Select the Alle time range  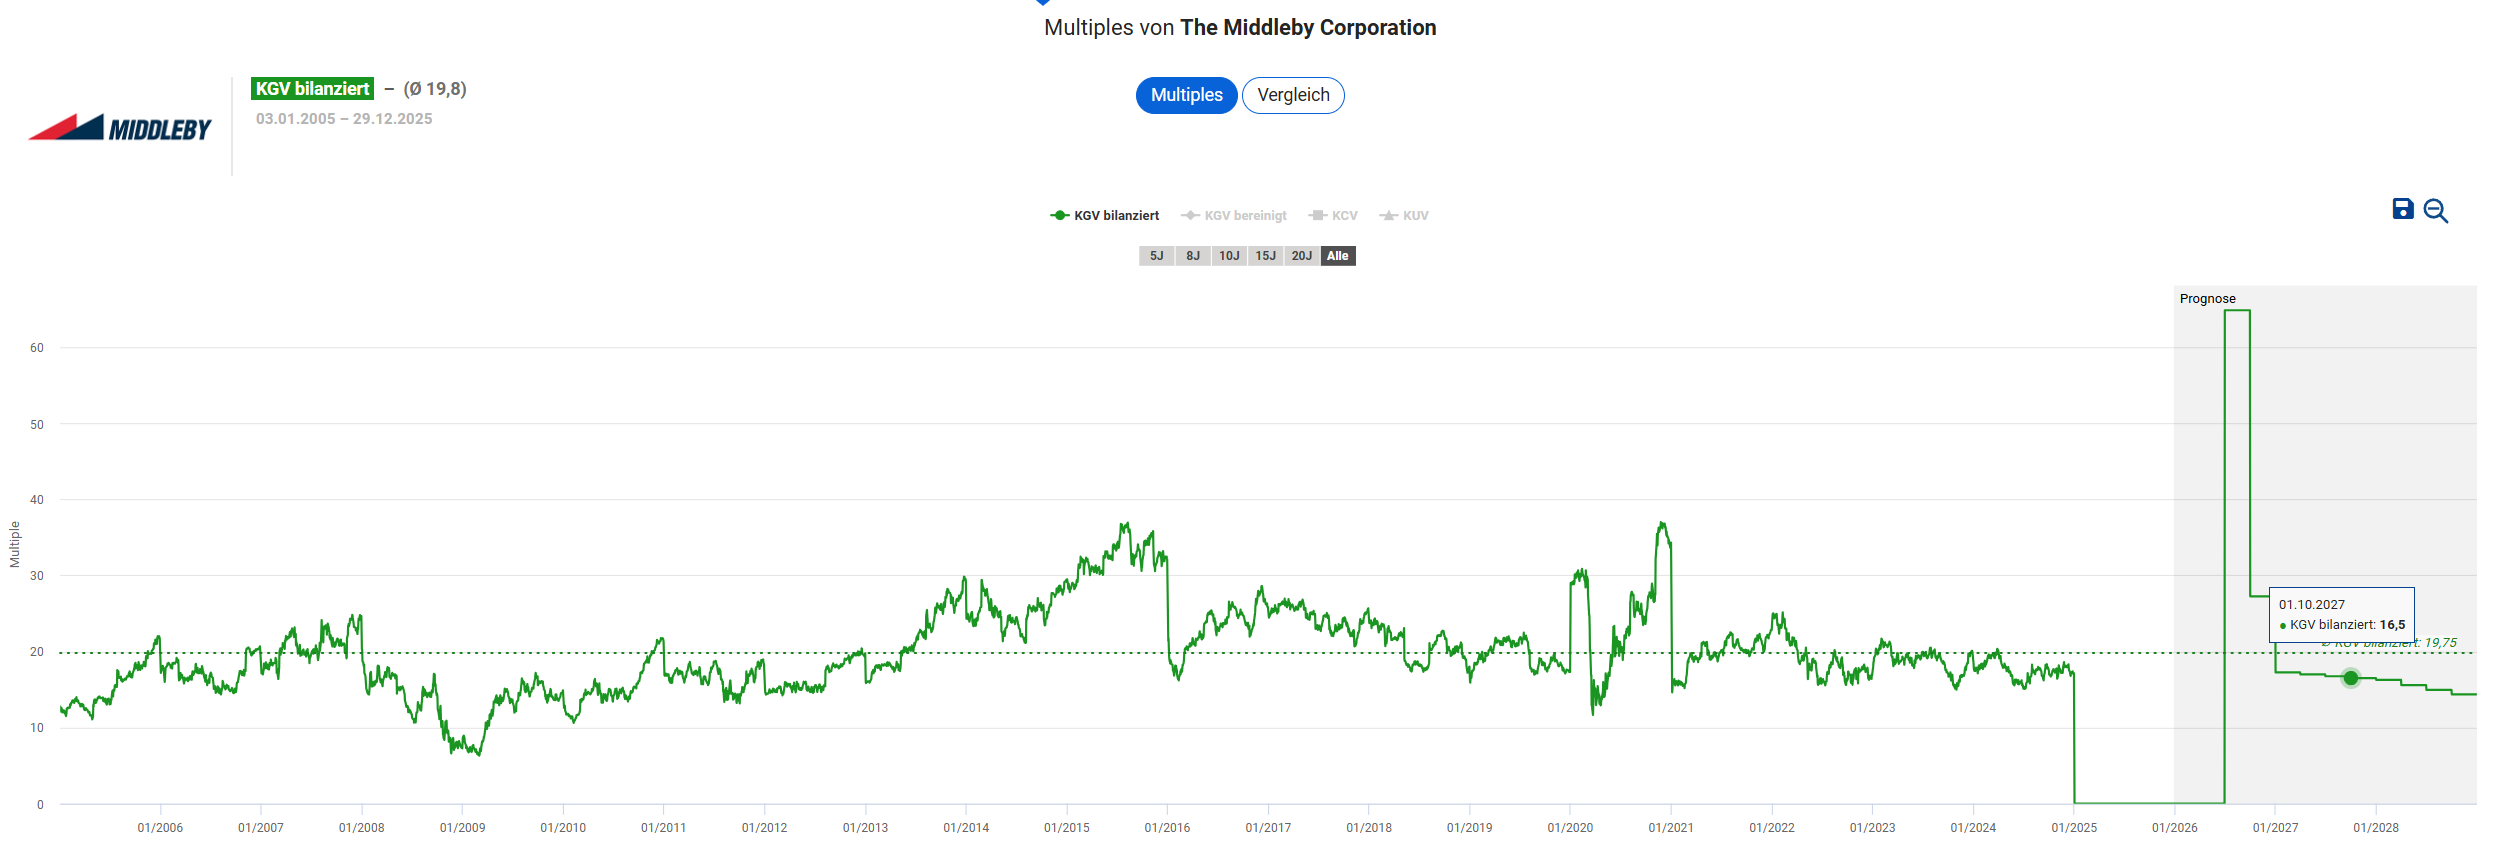click(1338, 256)
